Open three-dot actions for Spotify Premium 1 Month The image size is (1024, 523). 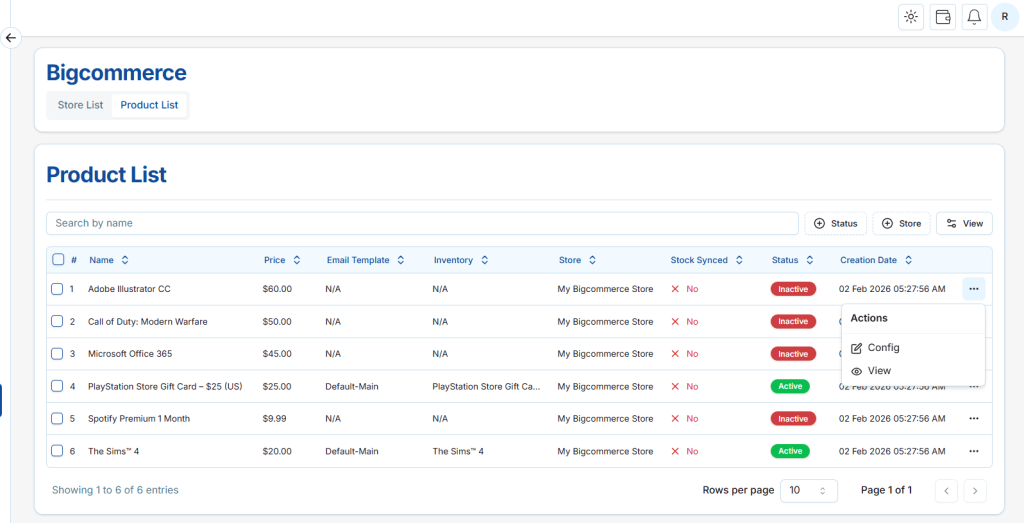pos(973,419)
